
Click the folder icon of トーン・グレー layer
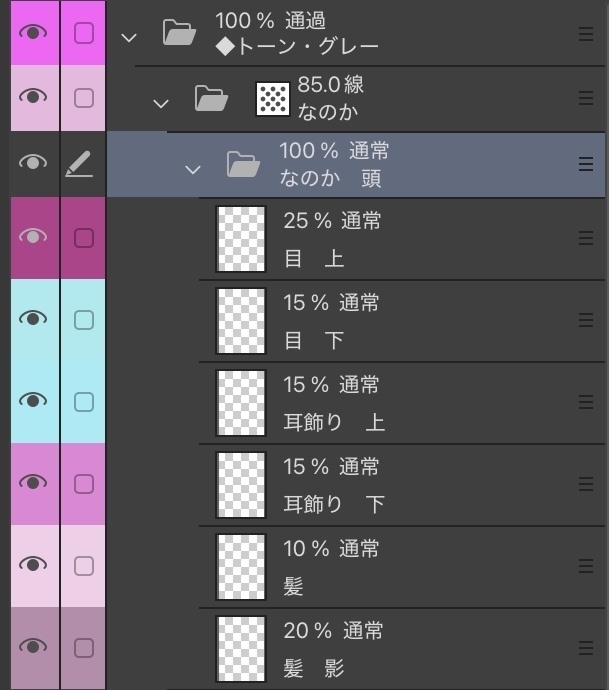[179, 34]
